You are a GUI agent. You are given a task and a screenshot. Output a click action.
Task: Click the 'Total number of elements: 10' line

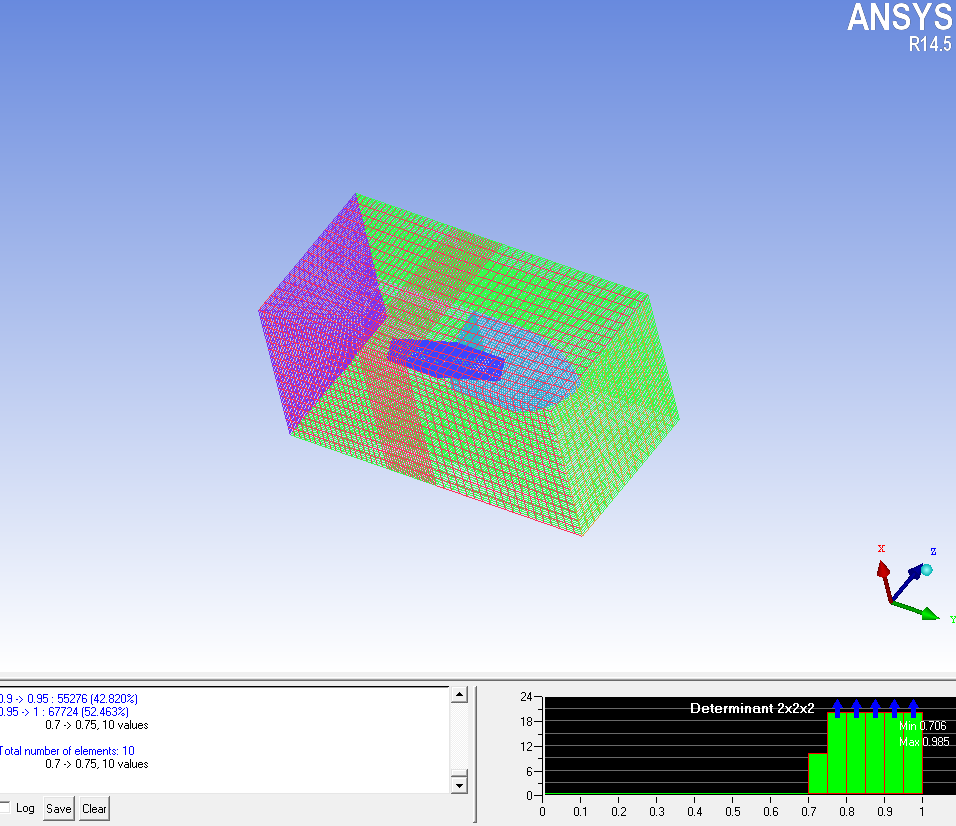(67, 751)
